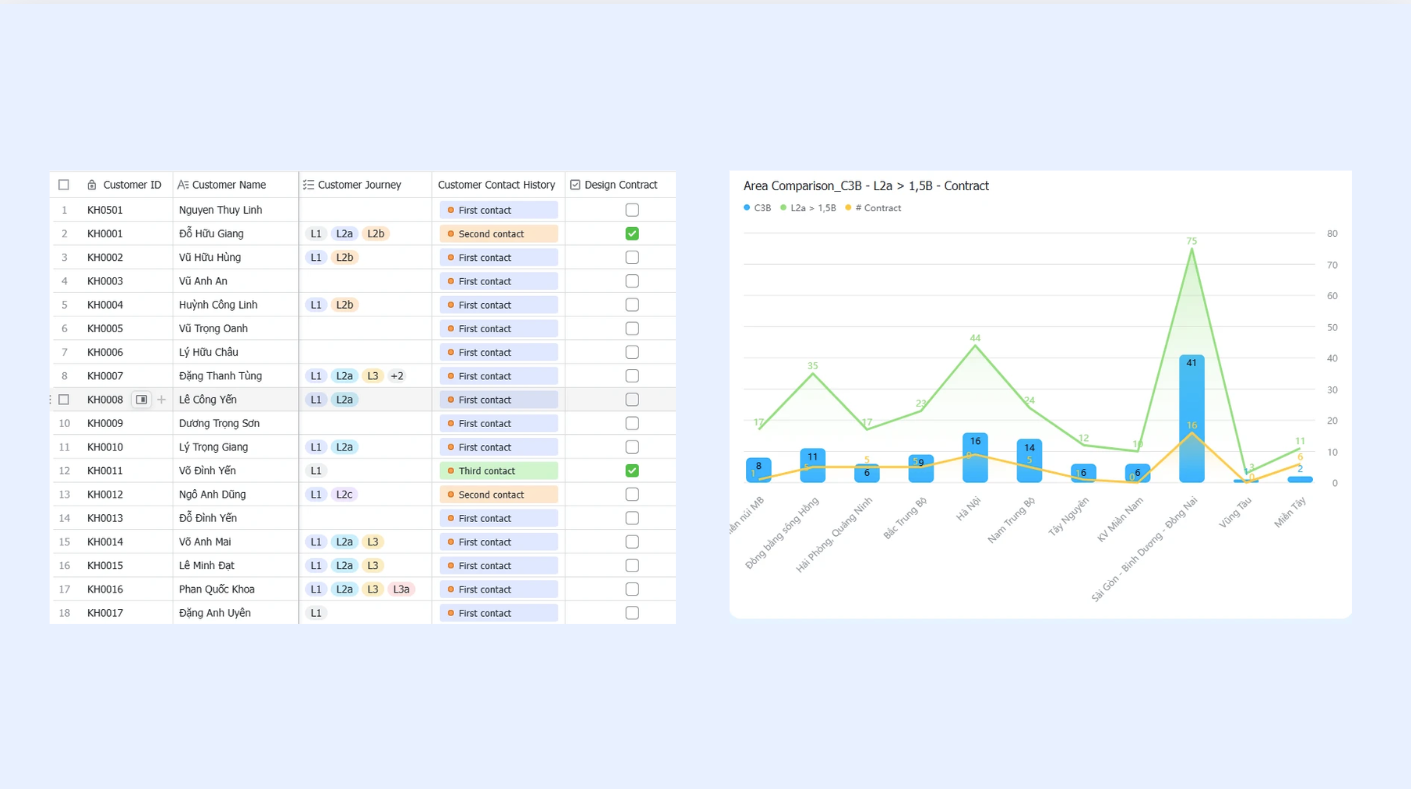Click the plus icon beside KH0008
1411x789 pixels.
161,400
